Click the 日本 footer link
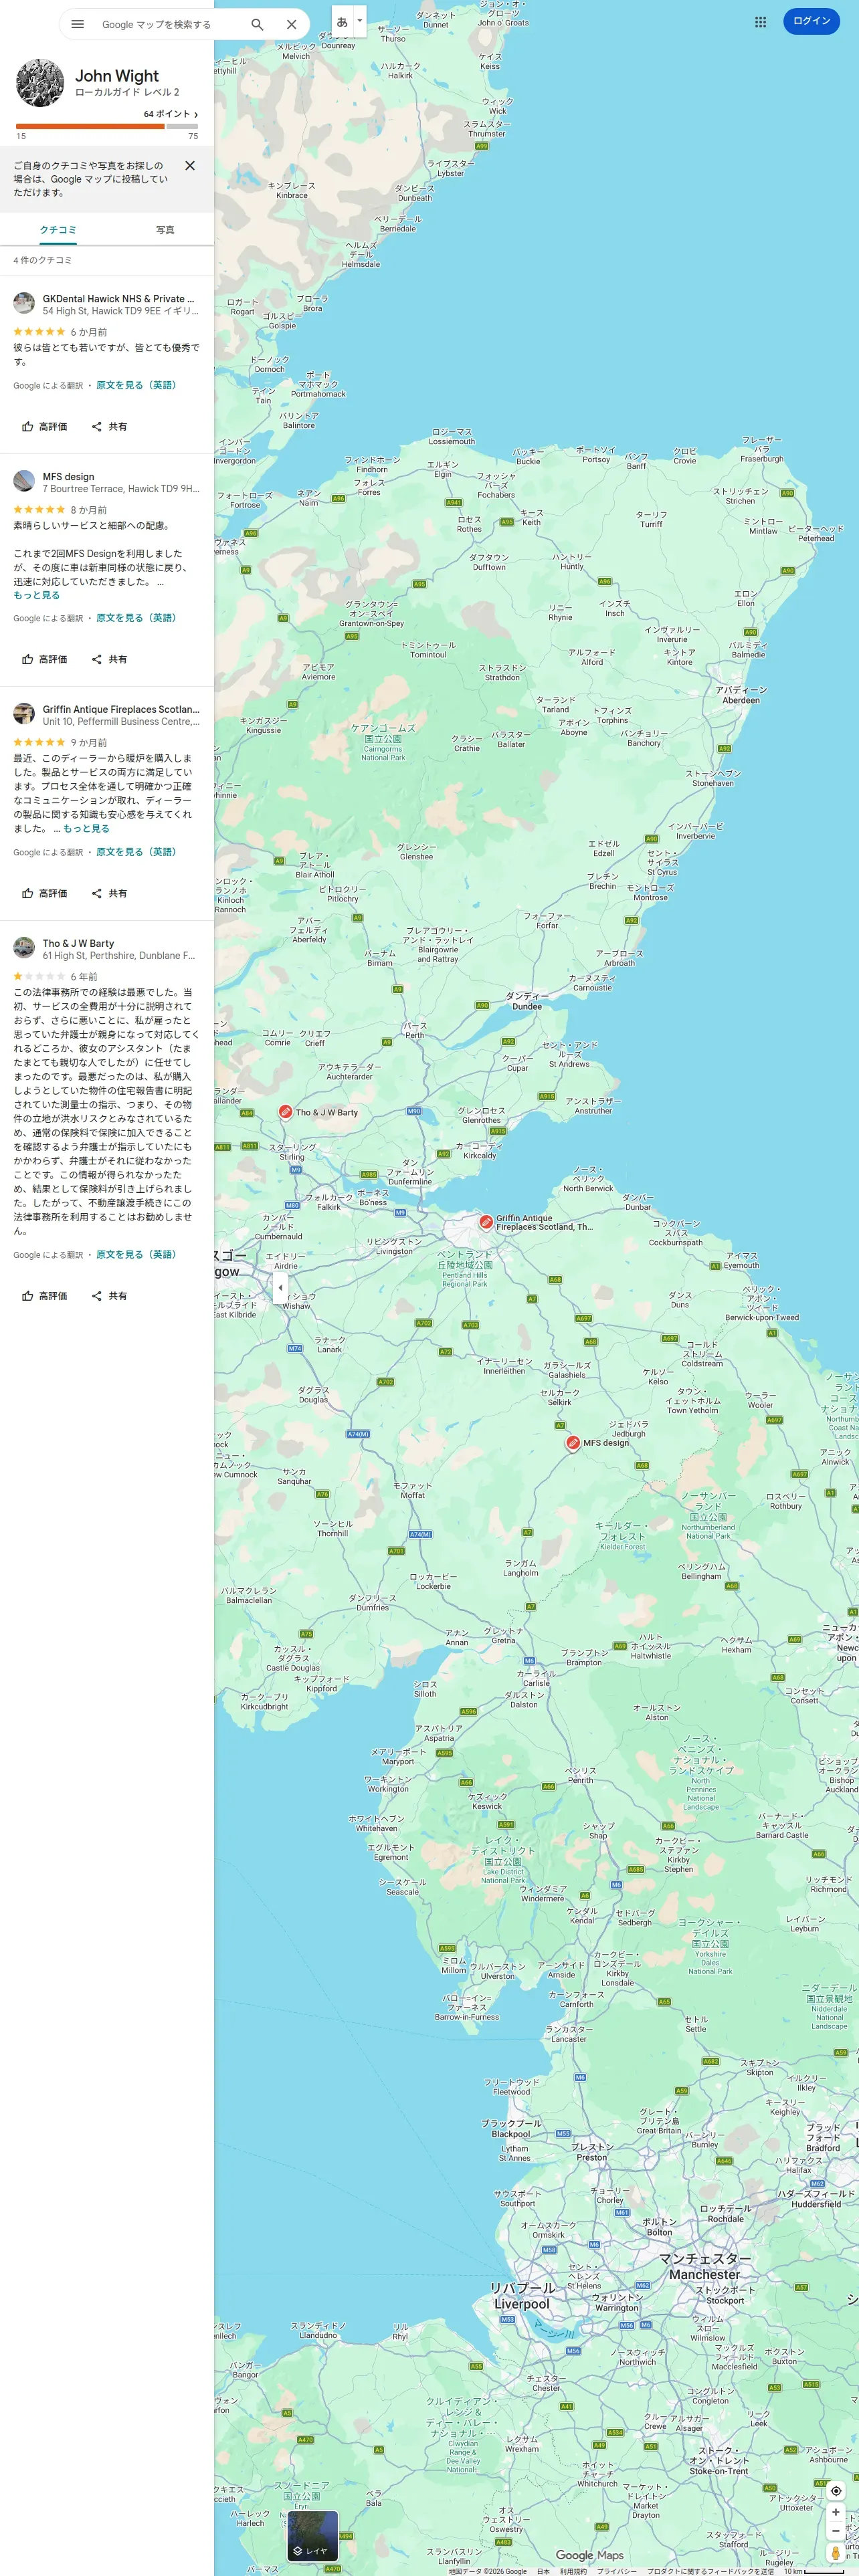Viewport: 859px width, 2576px height. [x=543, y=2571]
